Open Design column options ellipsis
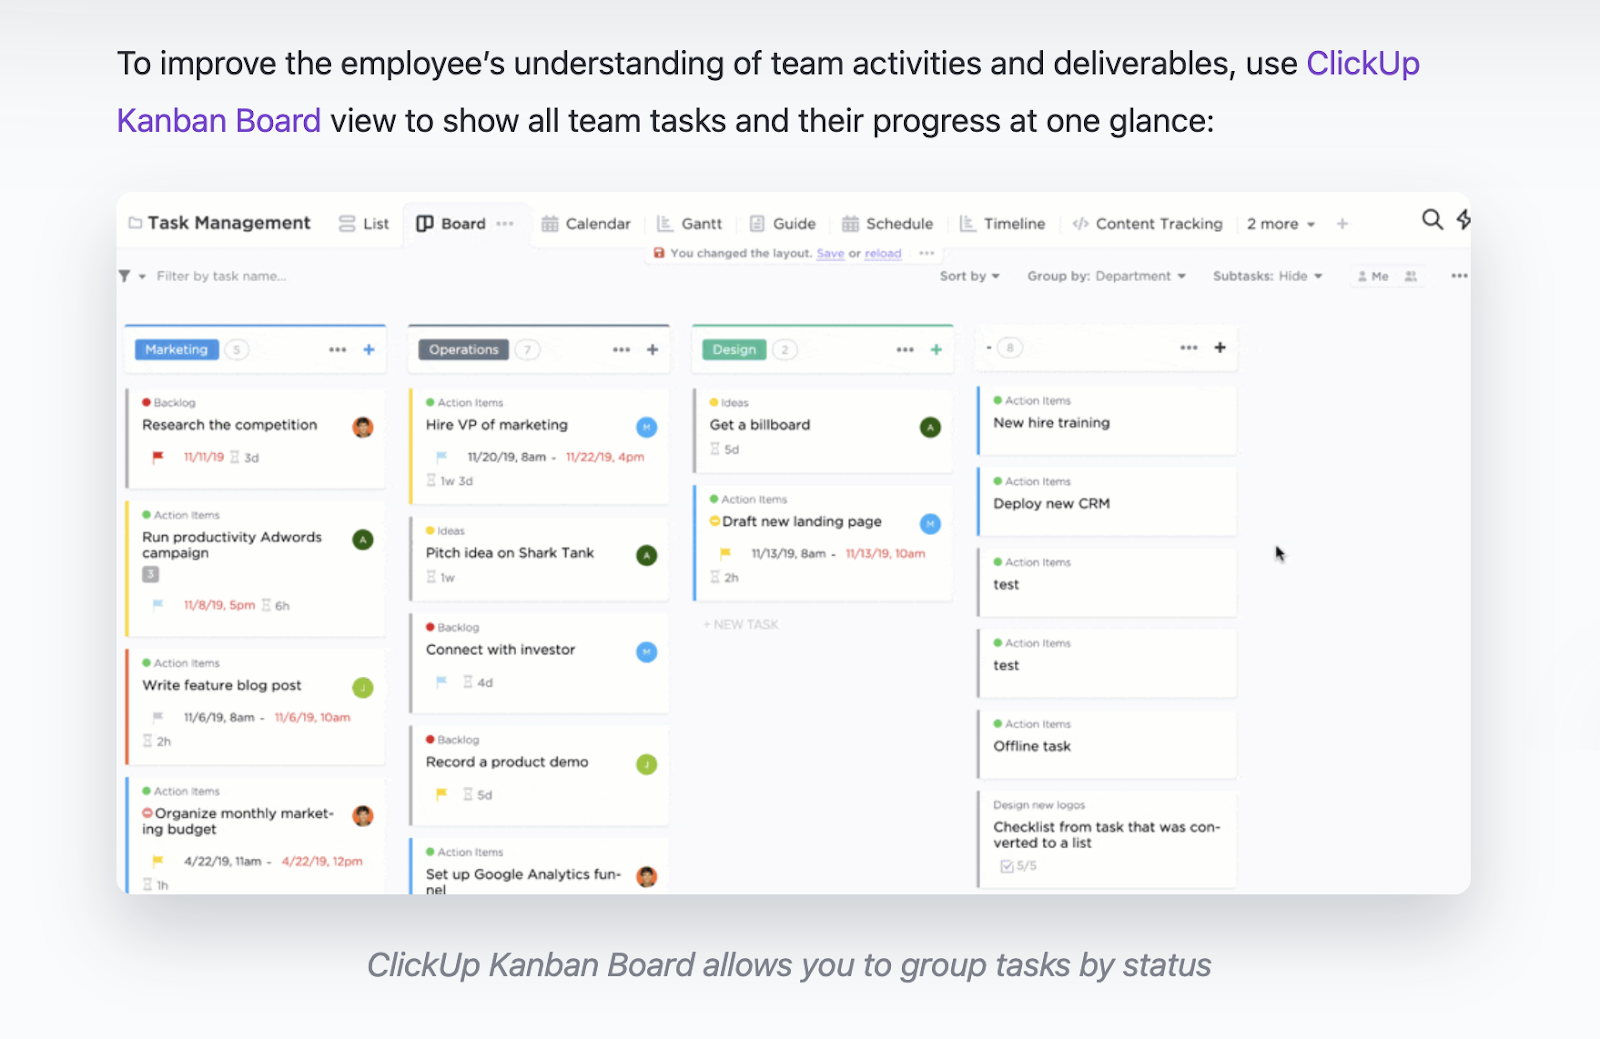The height and width of the screenshot is (1039, 1600). coord(905,349)
